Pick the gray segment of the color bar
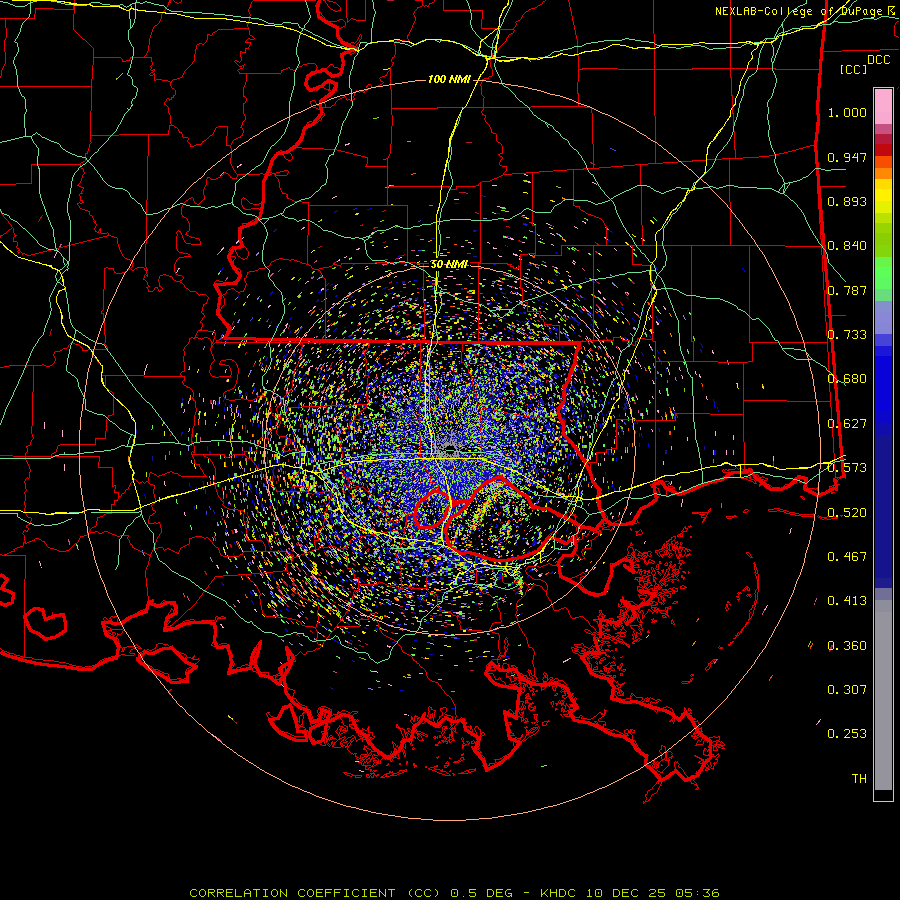The height and width of the screenshot is (900, 900). click(x=883, y=695)
